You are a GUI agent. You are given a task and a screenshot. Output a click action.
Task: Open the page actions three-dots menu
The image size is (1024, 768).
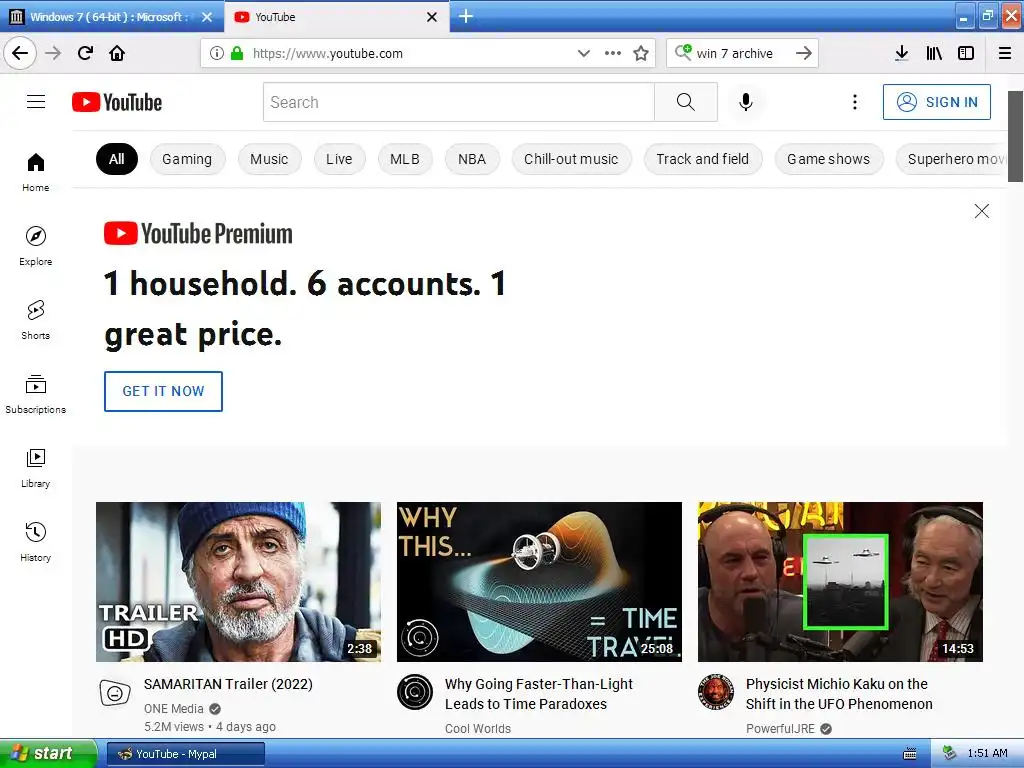(x=613, y=53)
